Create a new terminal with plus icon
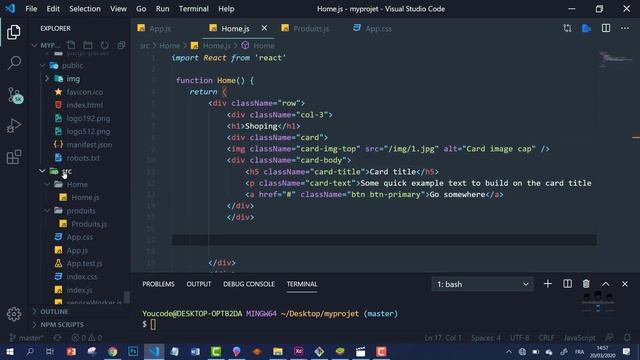Image resolution: width=640 pixels, height=360 pixels. 548,284
